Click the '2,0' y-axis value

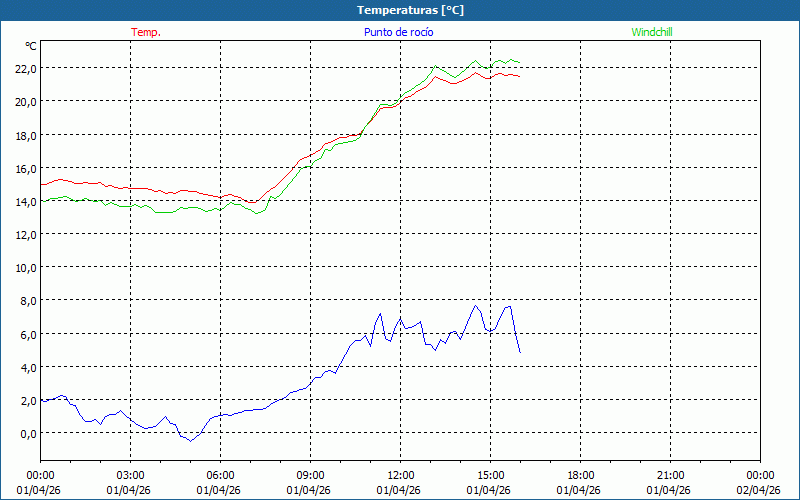point(28,401)
